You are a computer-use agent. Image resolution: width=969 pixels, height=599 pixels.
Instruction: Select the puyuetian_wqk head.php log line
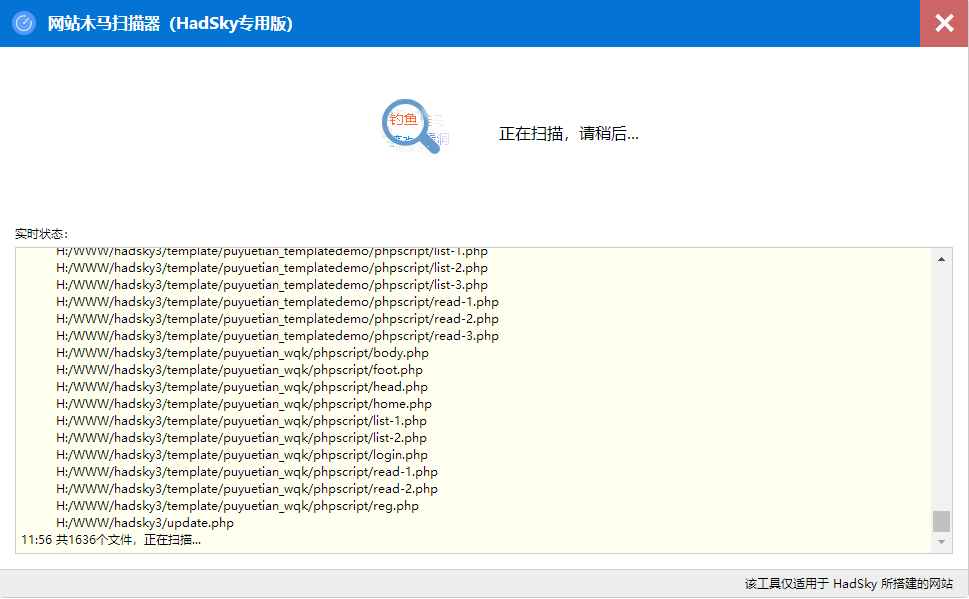(x=242, y=387)
